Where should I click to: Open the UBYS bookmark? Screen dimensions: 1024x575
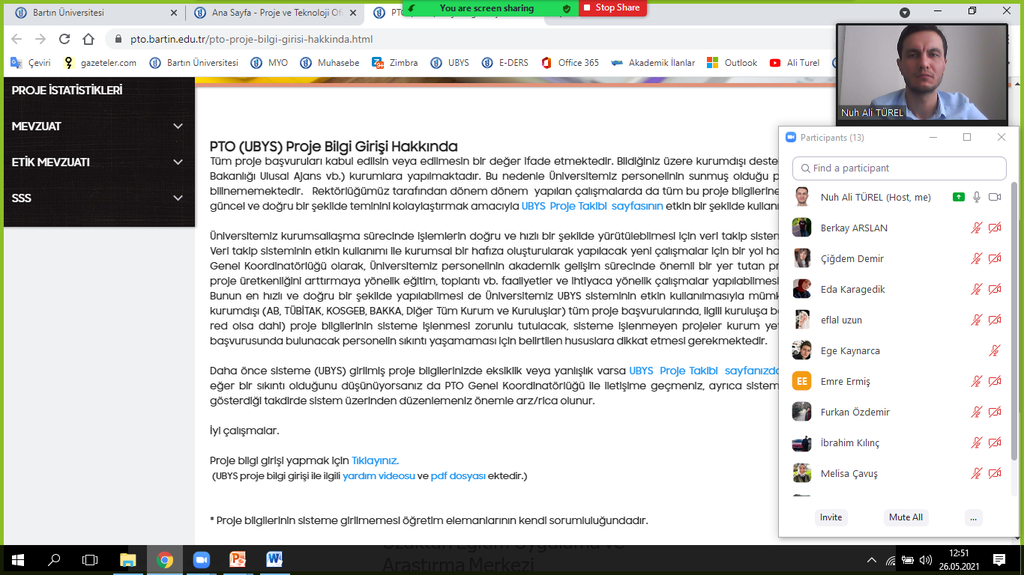point(449,63)
